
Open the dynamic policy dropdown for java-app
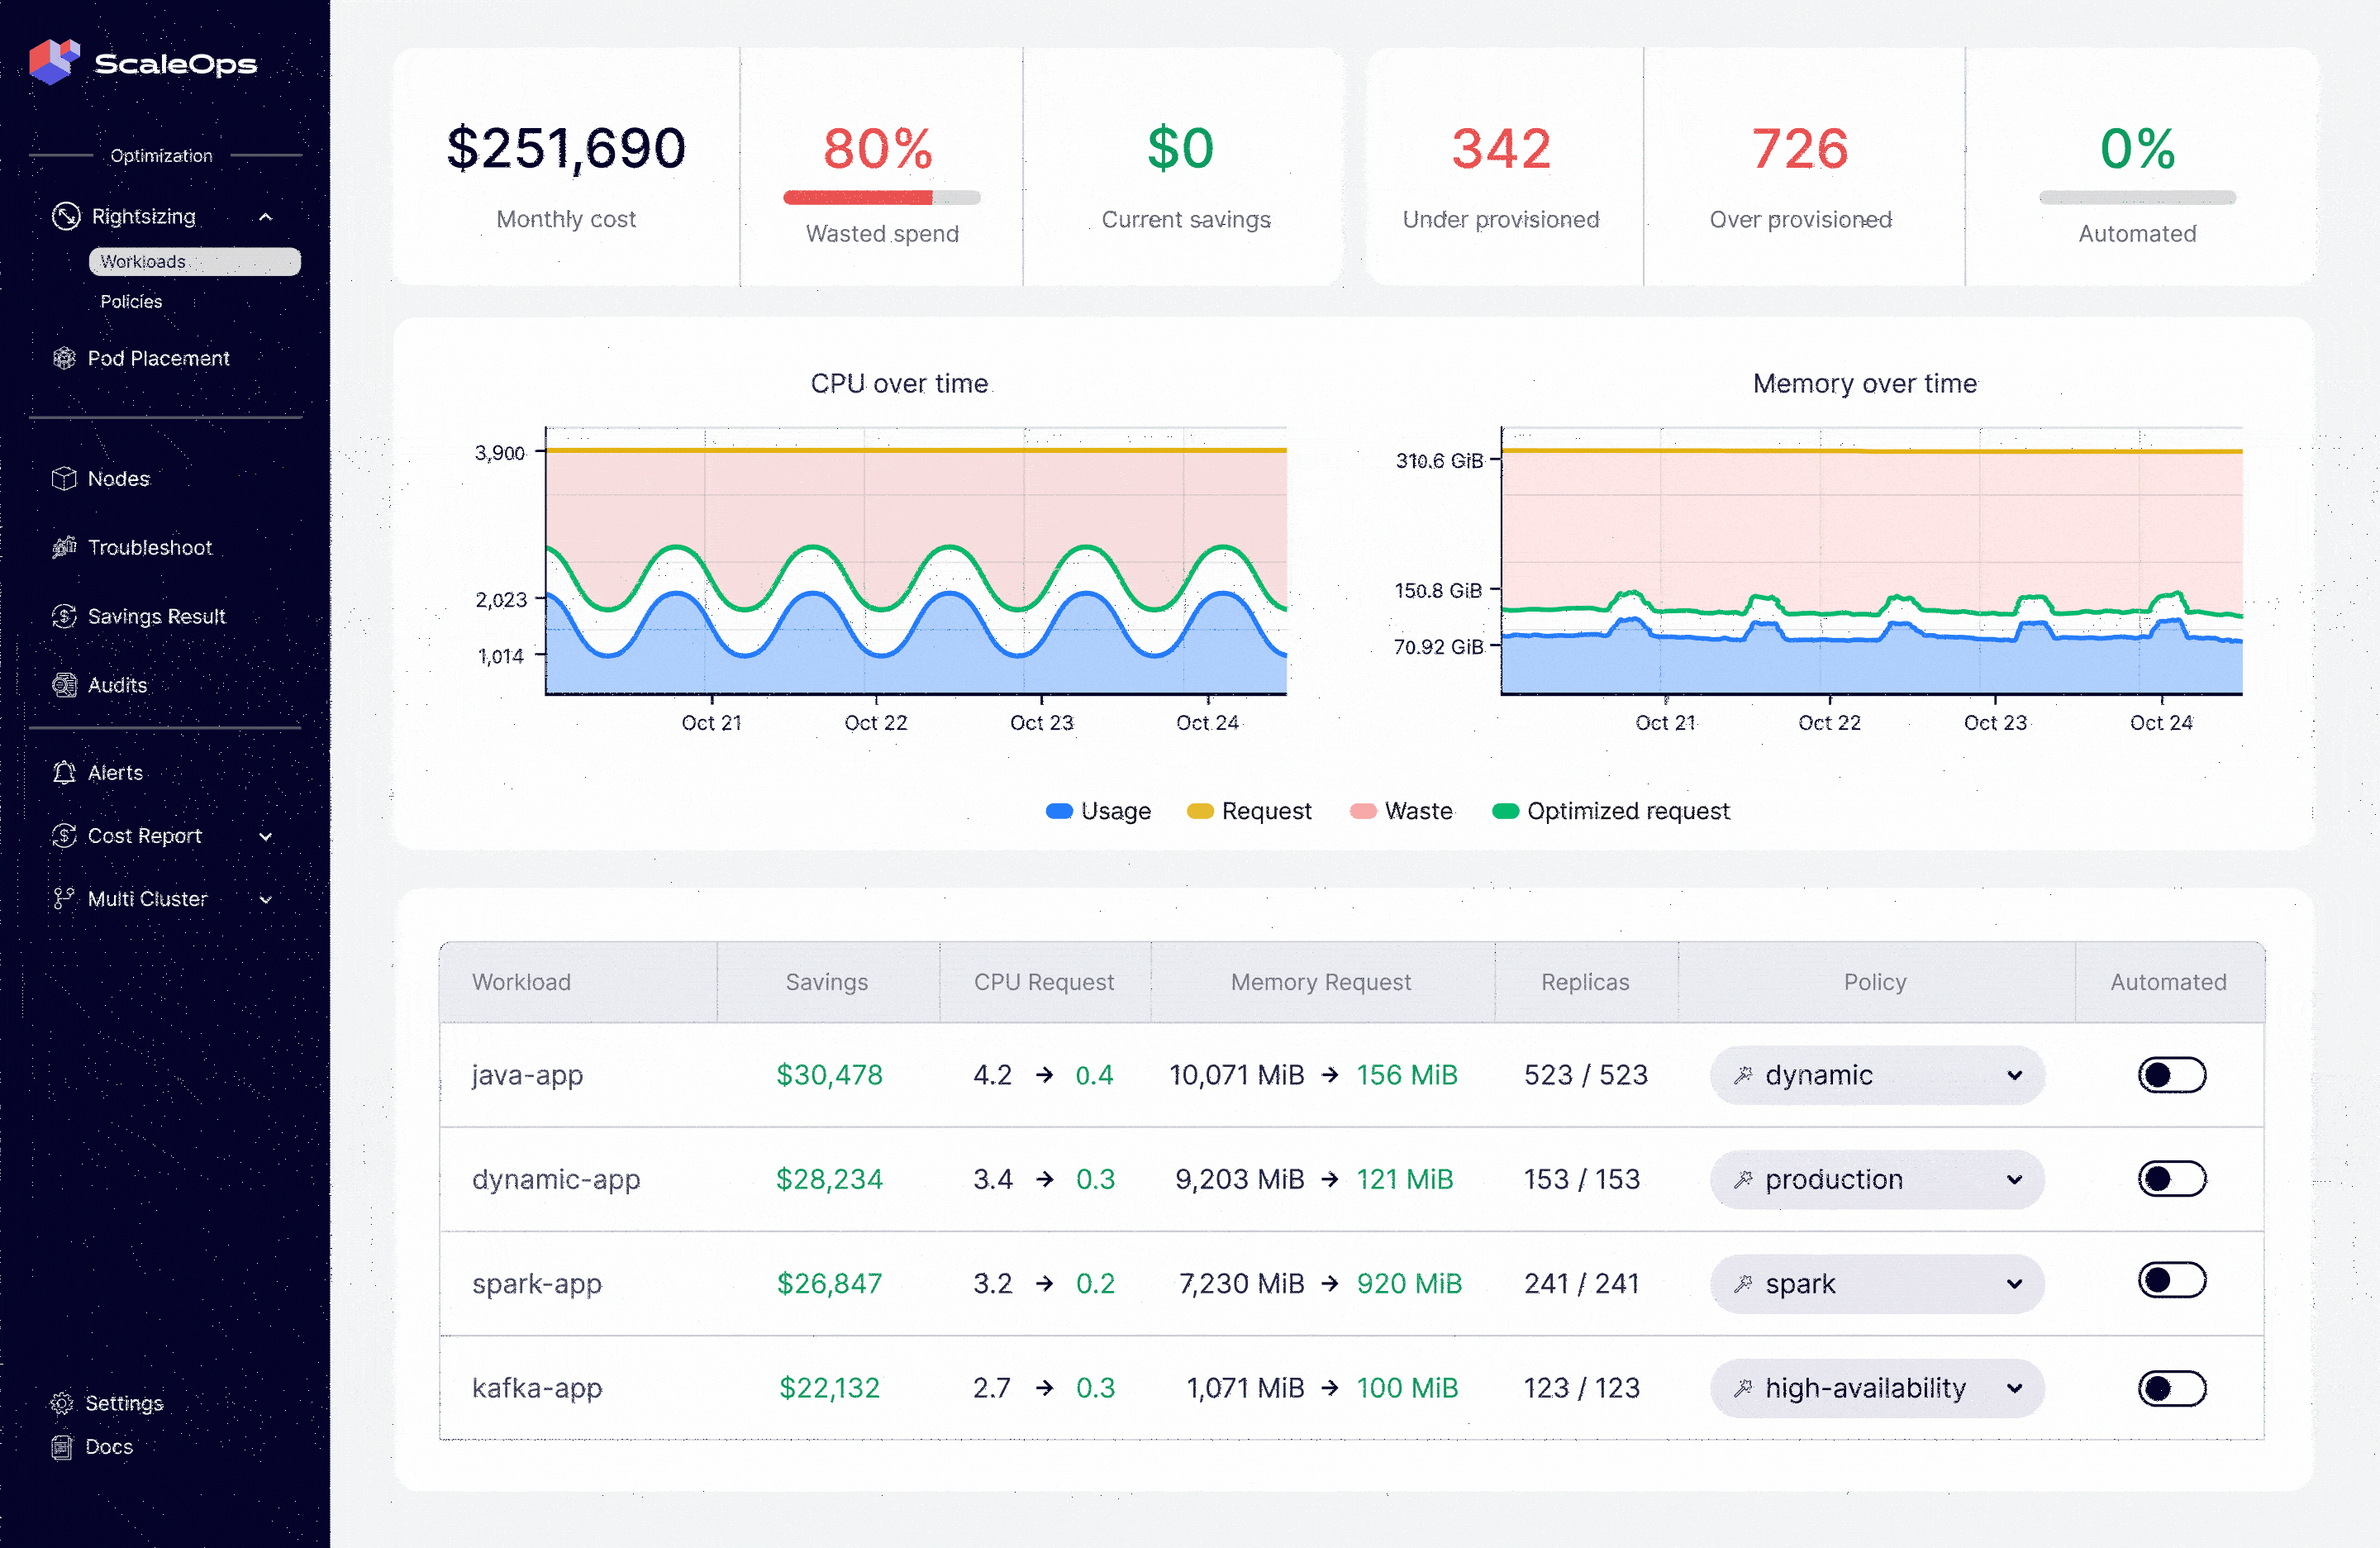click(1876, 1075)
